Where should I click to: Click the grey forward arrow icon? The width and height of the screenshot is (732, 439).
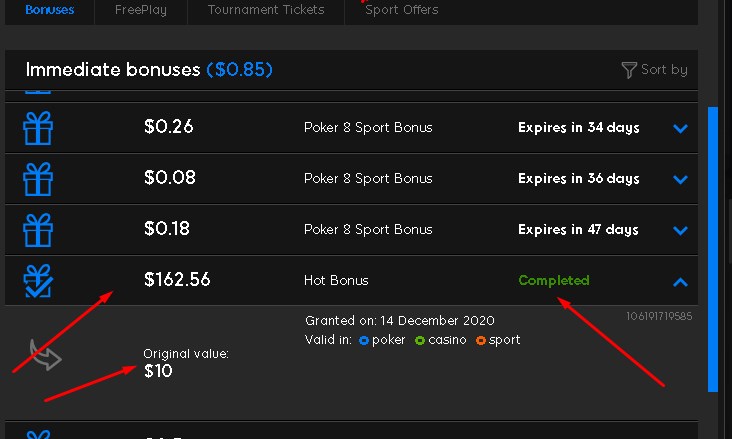[45, 355]
